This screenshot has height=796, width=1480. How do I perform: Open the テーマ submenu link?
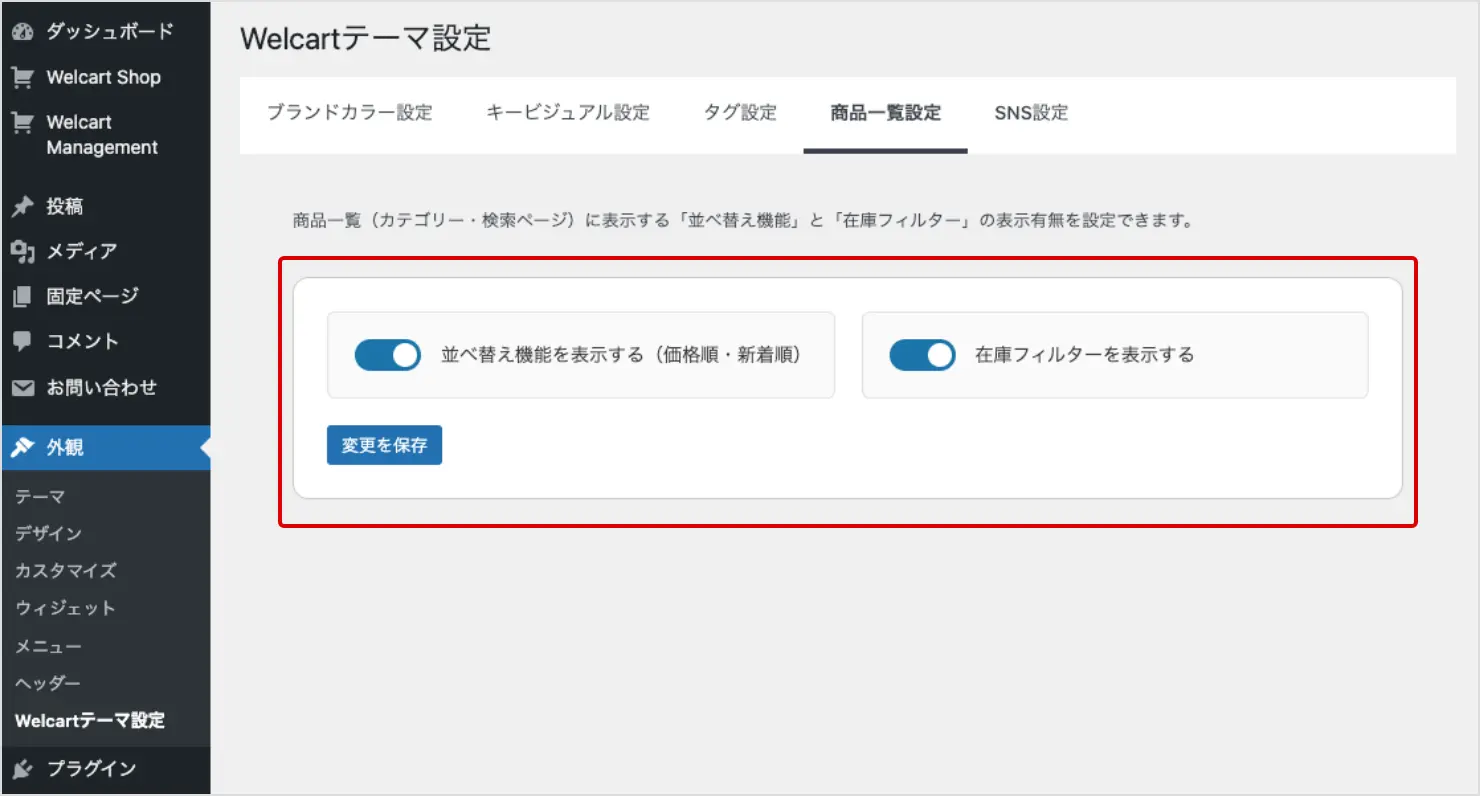click(40, 497)
